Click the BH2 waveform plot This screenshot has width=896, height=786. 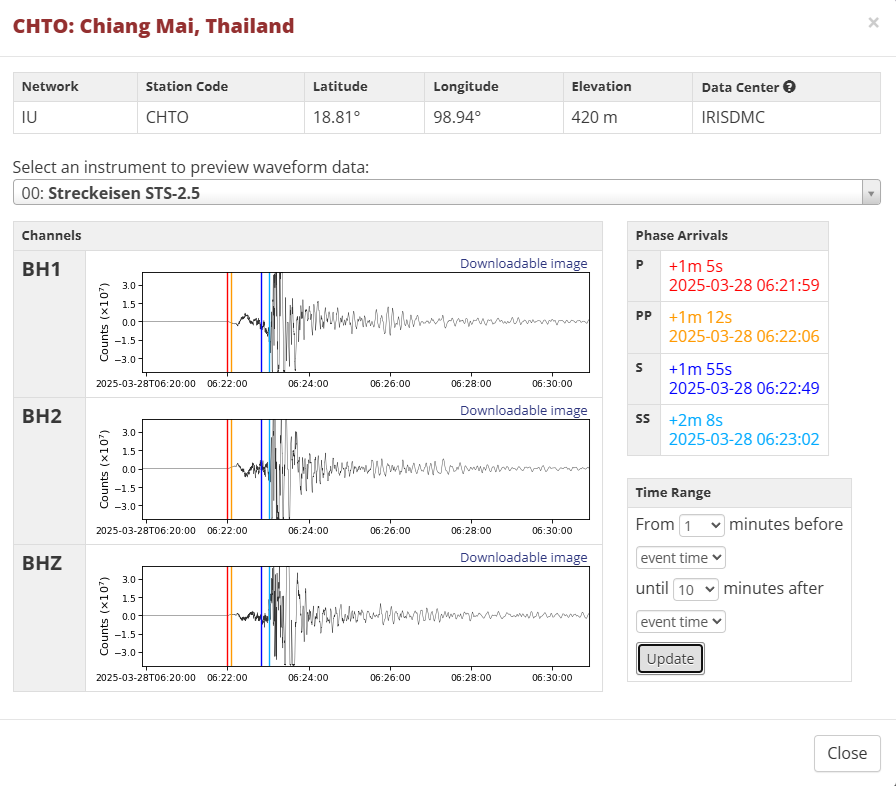(366, 469)
